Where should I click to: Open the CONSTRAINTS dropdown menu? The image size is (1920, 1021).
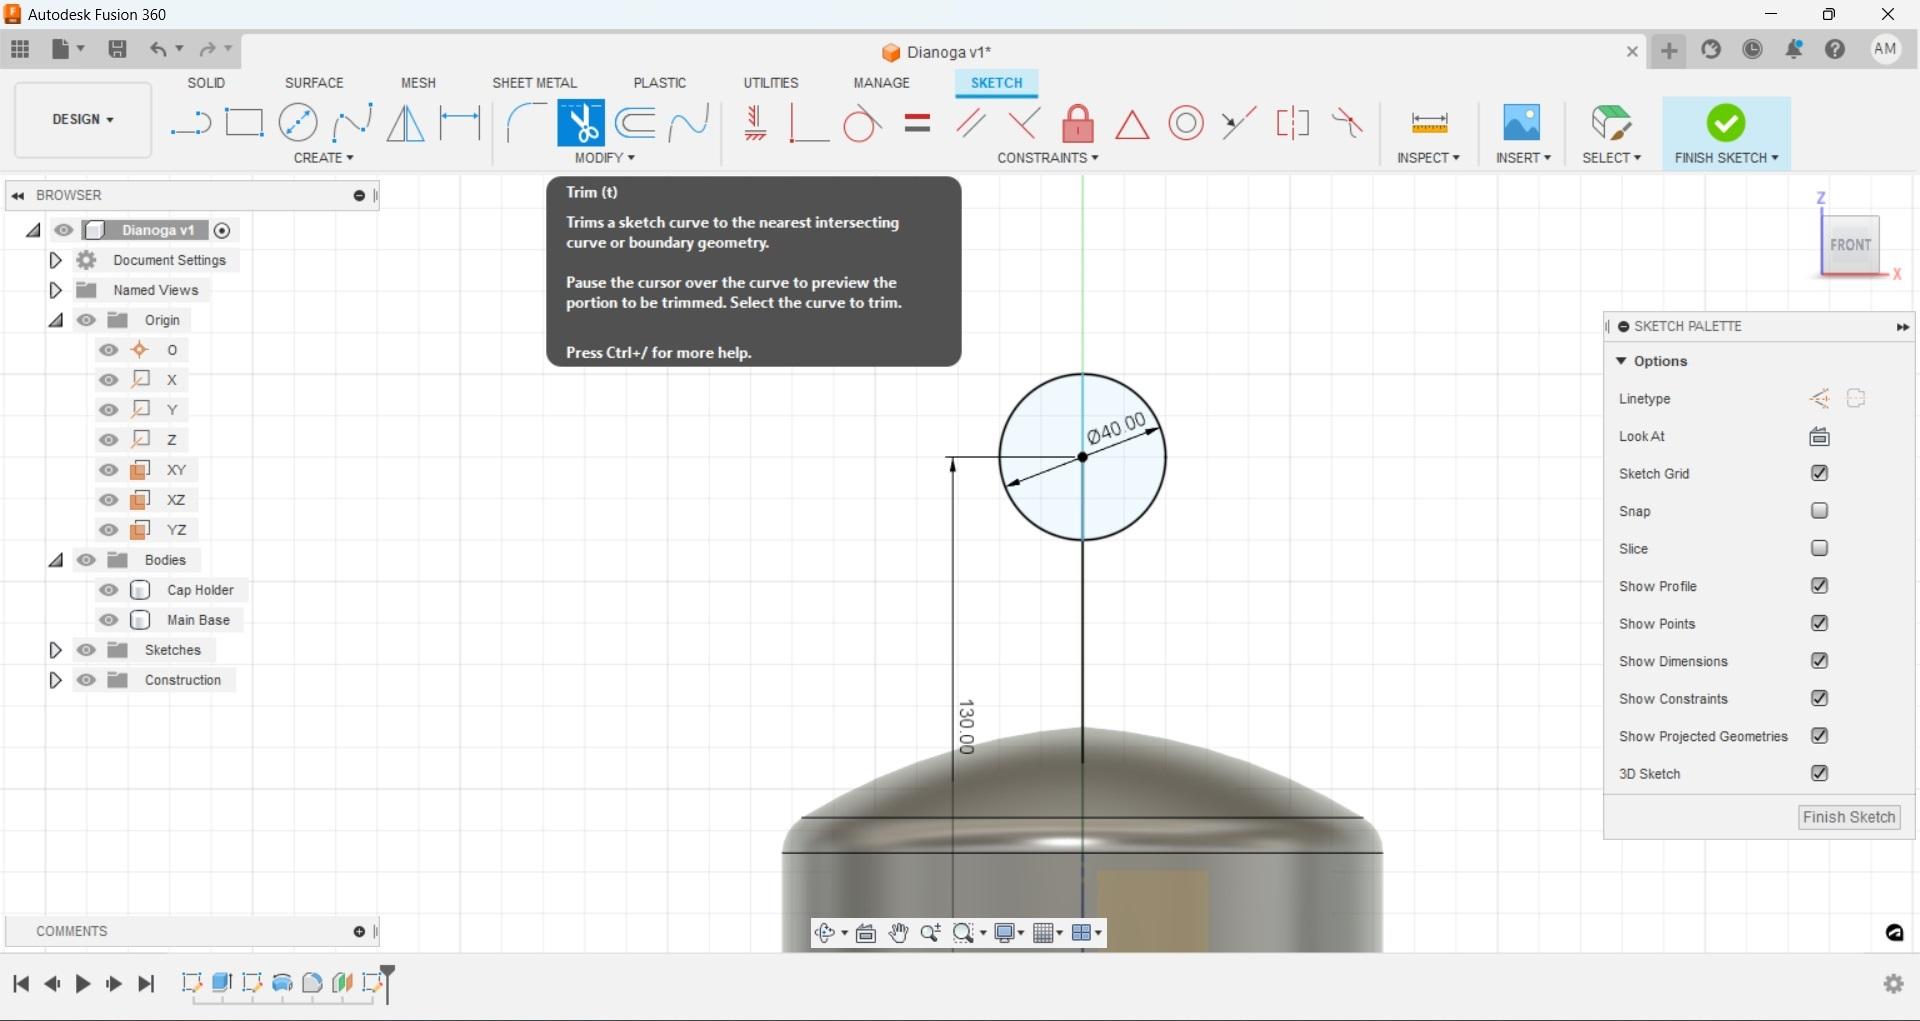pyautogui.click(x=1047, y=158)
